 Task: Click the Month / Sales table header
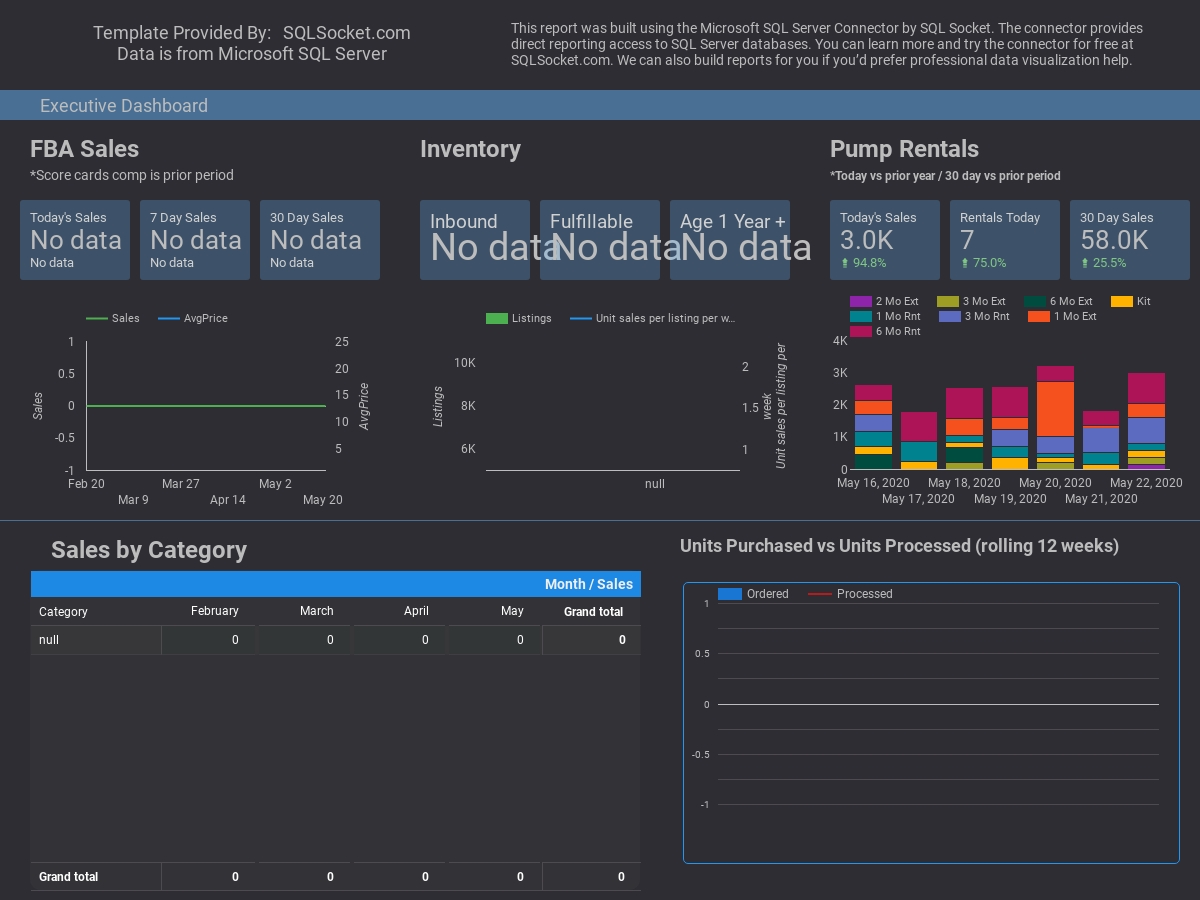click(588, 584)
